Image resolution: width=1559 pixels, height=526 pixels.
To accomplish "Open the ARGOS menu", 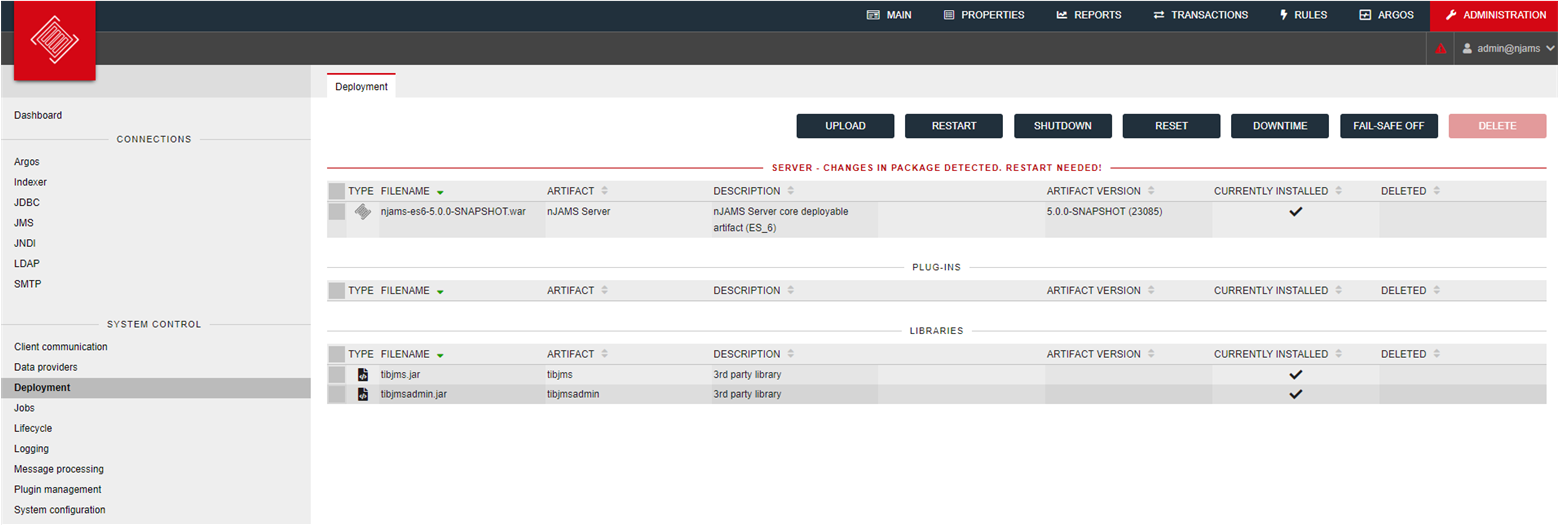I will coord(1386,15).
